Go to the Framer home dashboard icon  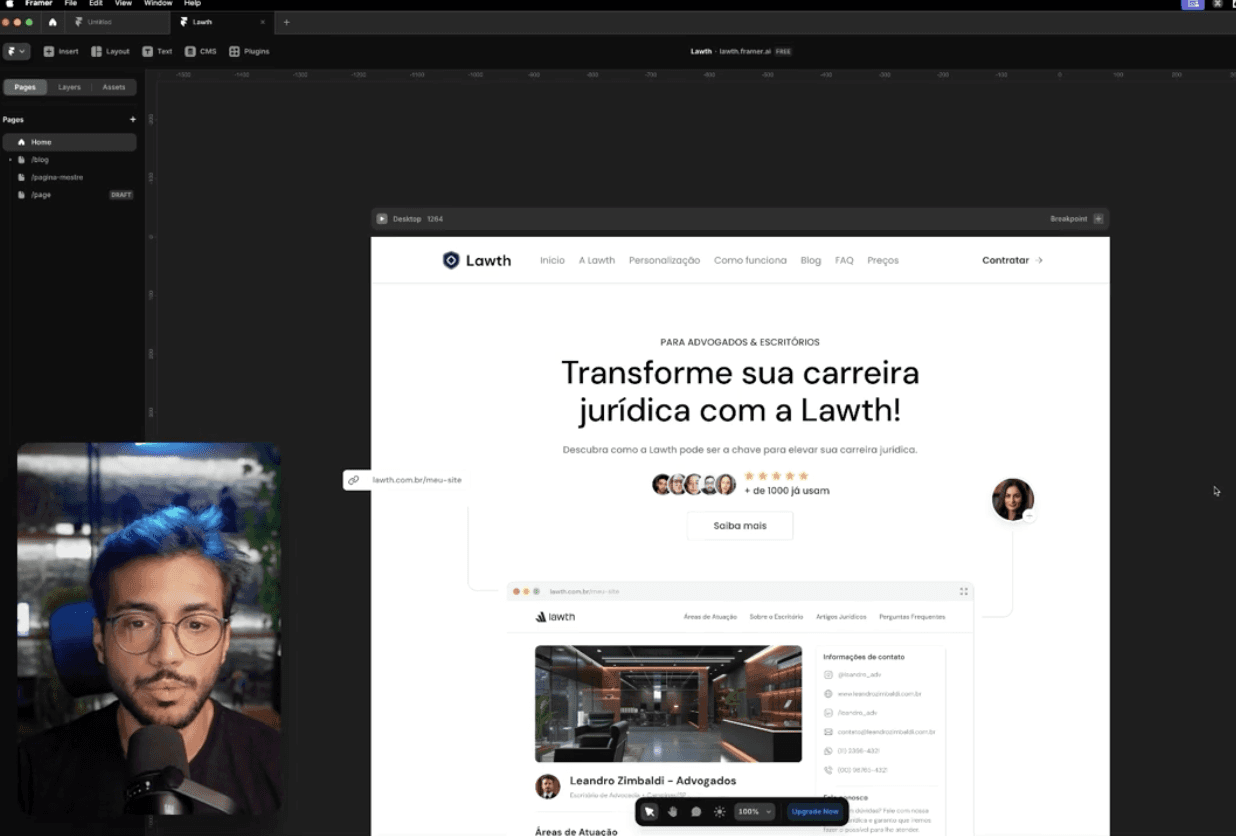pos(53,22)
